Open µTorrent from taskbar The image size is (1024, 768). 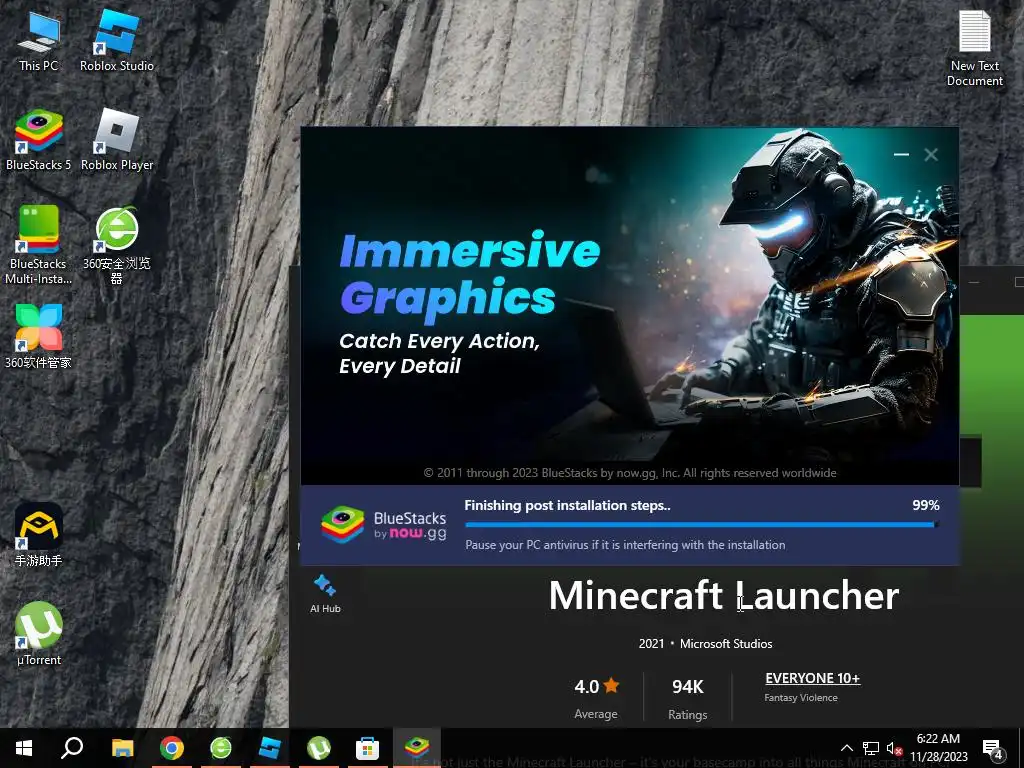click(x=319, y=748)
